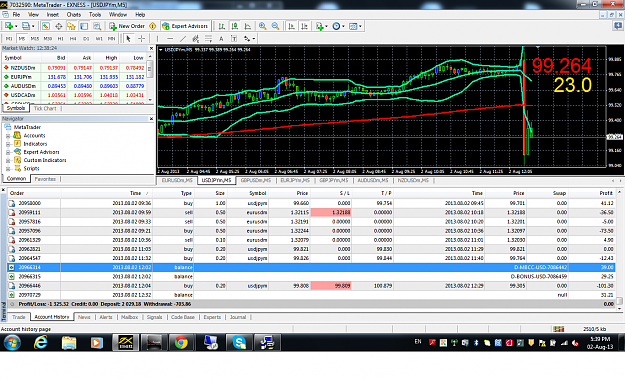Close the Navigator panel
This screenshot has width=625, height=379.
[x=151, y=119]
